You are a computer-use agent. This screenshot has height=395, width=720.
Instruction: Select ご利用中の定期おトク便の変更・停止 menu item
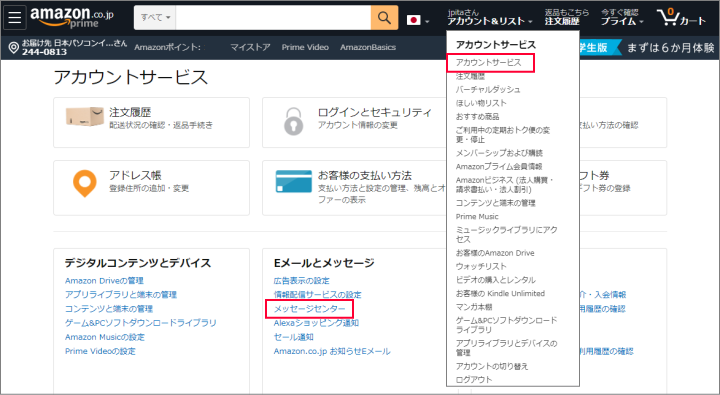(503, 135)
